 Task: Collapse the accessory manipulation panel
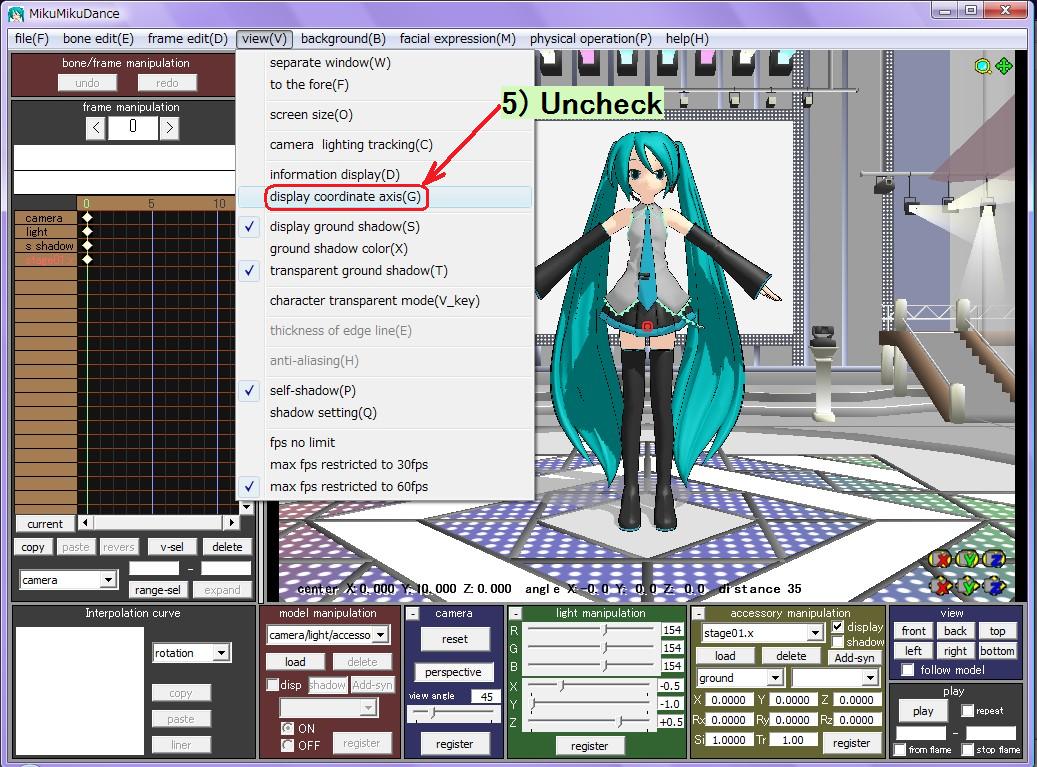pyautogui.click(x=698, y=614)
